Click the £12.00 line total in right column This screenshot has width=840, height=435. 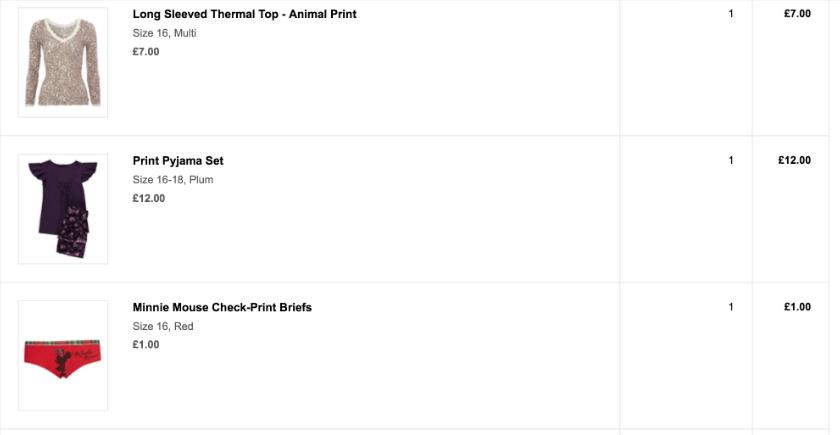click(x=794, y=160)
